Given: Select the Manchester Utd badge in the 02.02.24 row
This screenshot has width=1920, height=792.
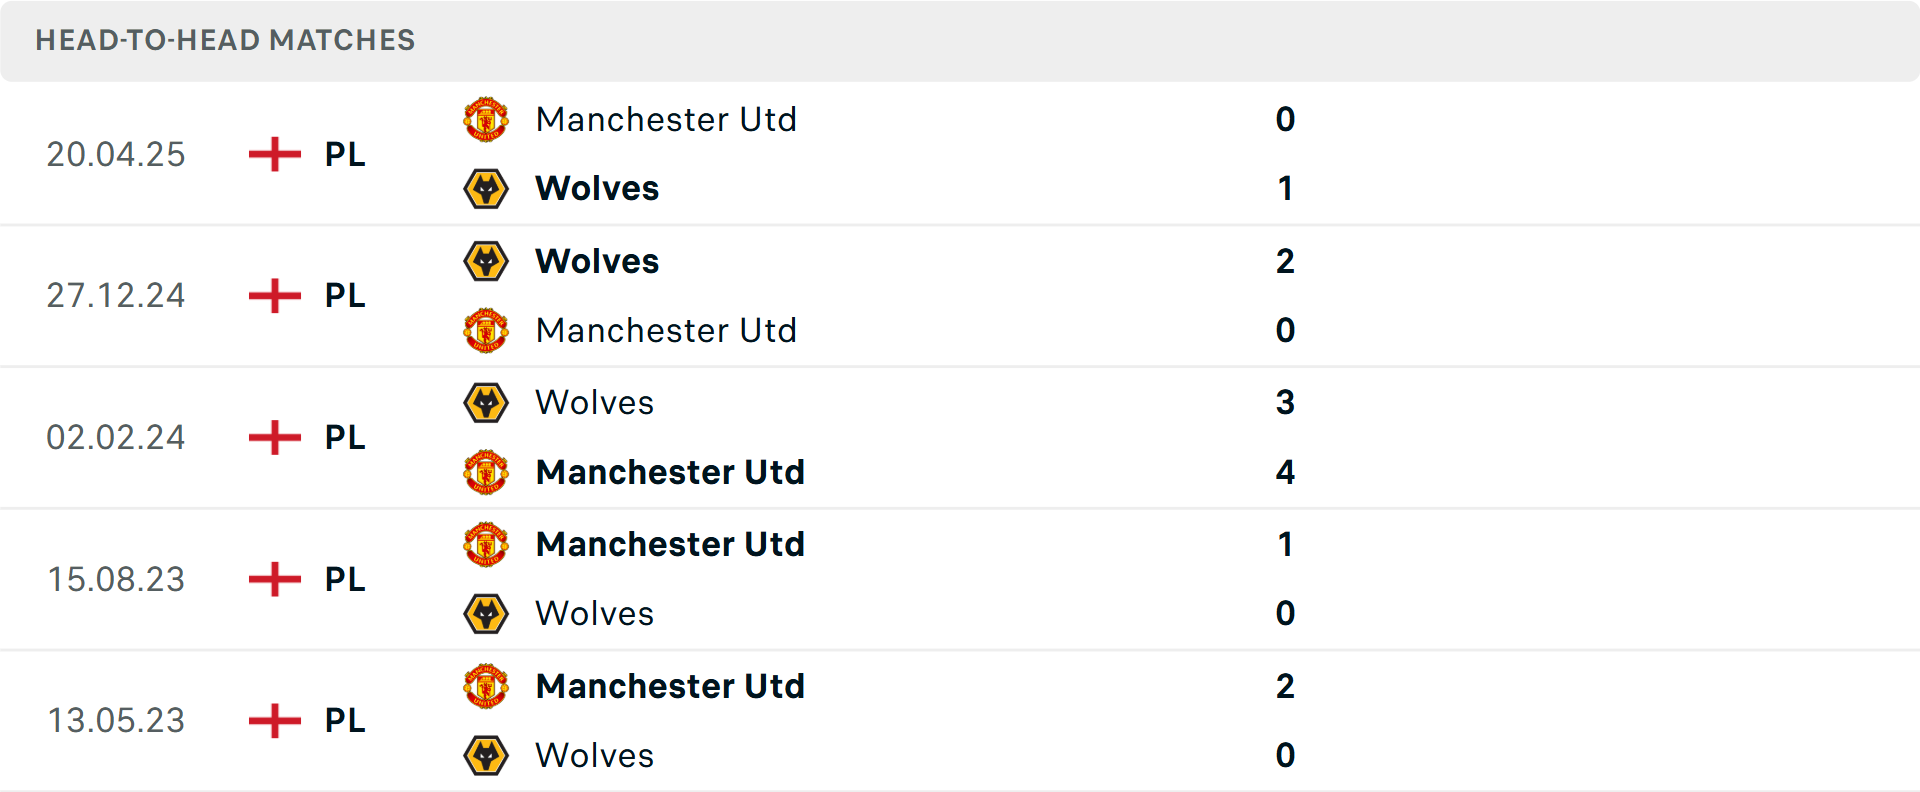Looking at the screenshot, I should coord(486,472).
